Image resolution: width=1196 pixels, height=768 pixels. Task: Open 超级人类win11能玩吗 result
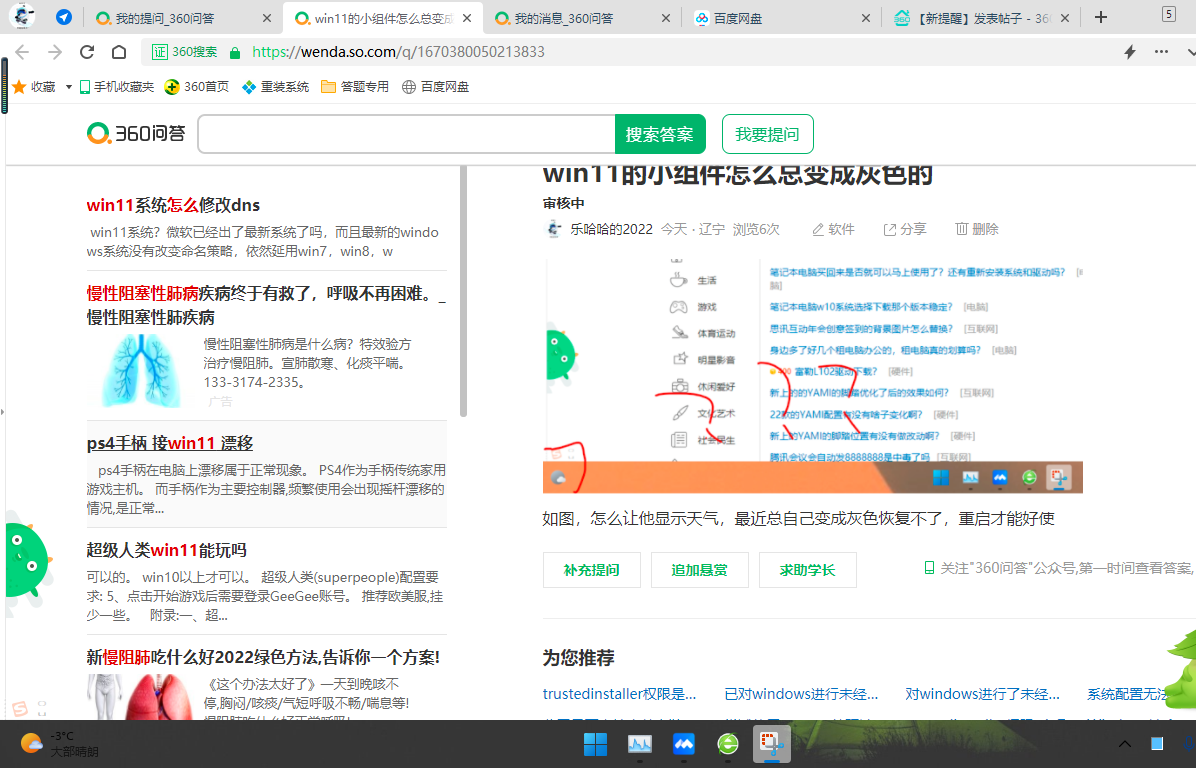[166, 550]
